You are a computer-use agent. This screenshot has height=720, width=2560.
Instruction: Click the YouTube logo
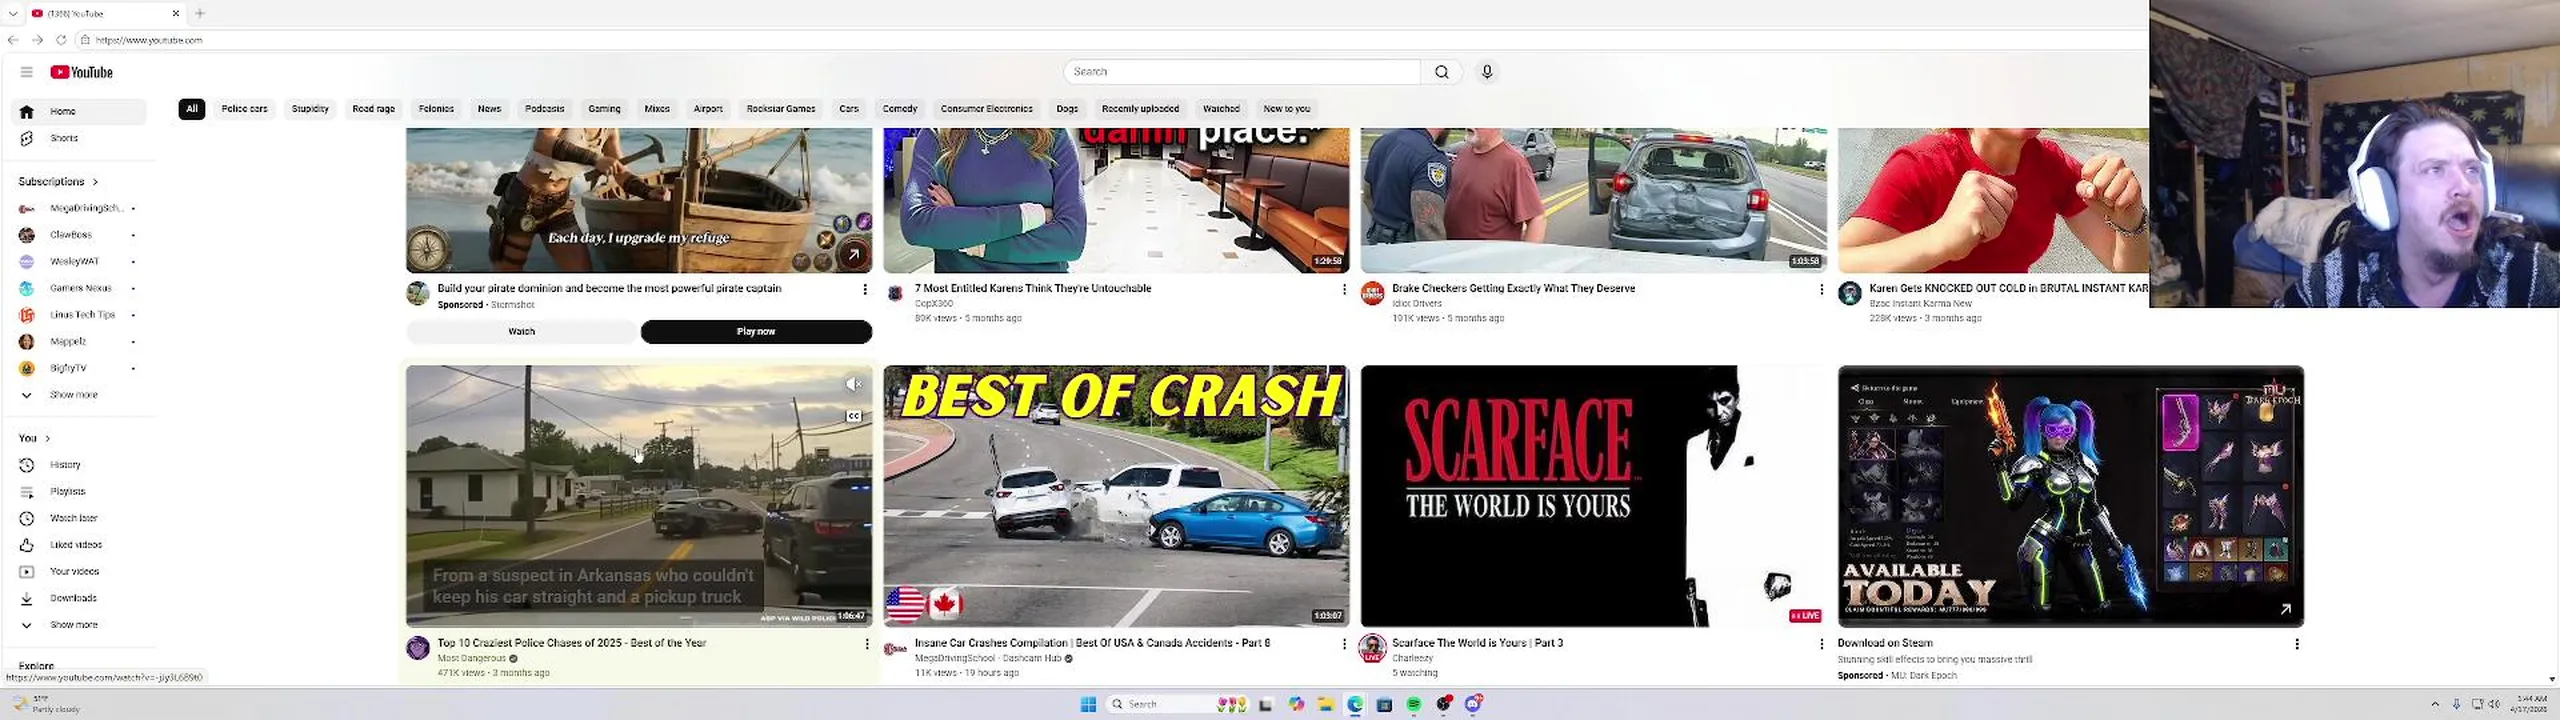(x=82, y=72)
